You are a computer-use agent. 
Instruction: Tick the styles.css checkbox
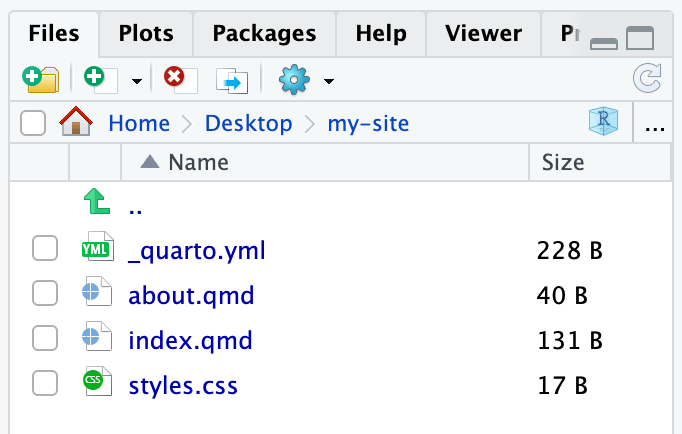pyautogui.click(x=45, y=384)
